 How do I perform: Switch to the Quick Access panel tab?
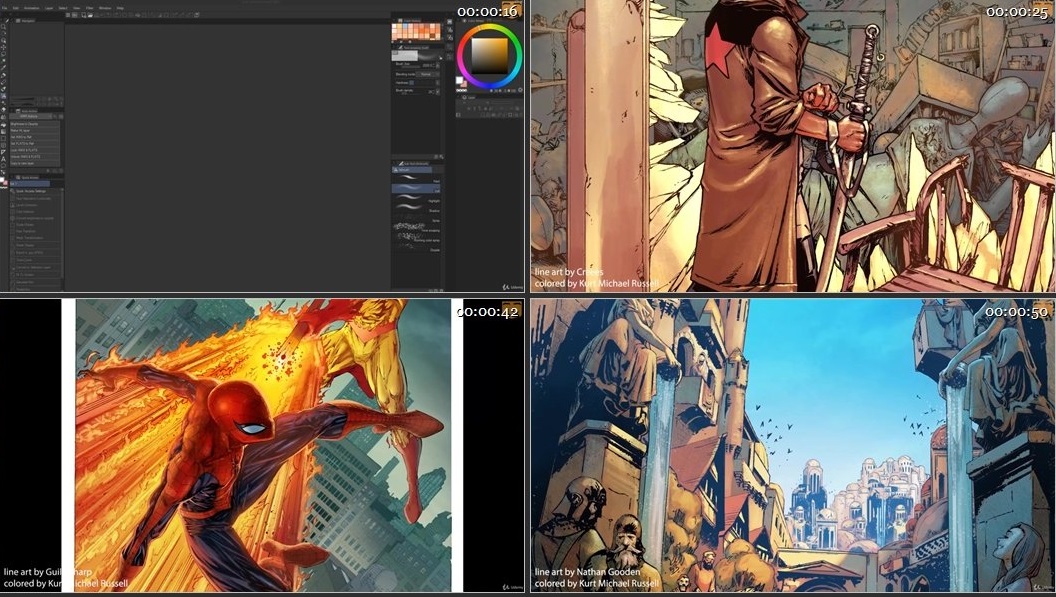[x=28, y=178]
